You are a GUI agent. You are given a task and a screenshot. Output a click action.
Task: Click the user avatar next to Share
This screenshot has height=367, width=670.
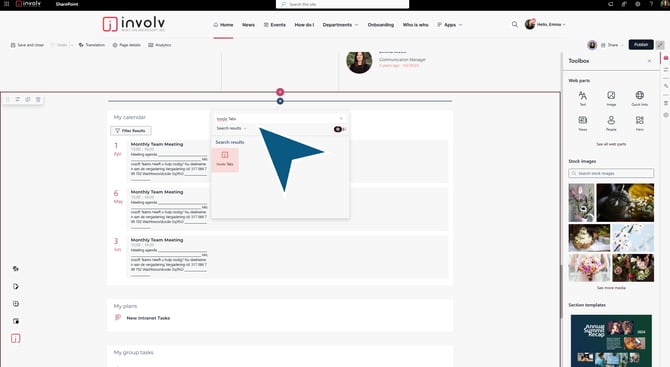592,45
